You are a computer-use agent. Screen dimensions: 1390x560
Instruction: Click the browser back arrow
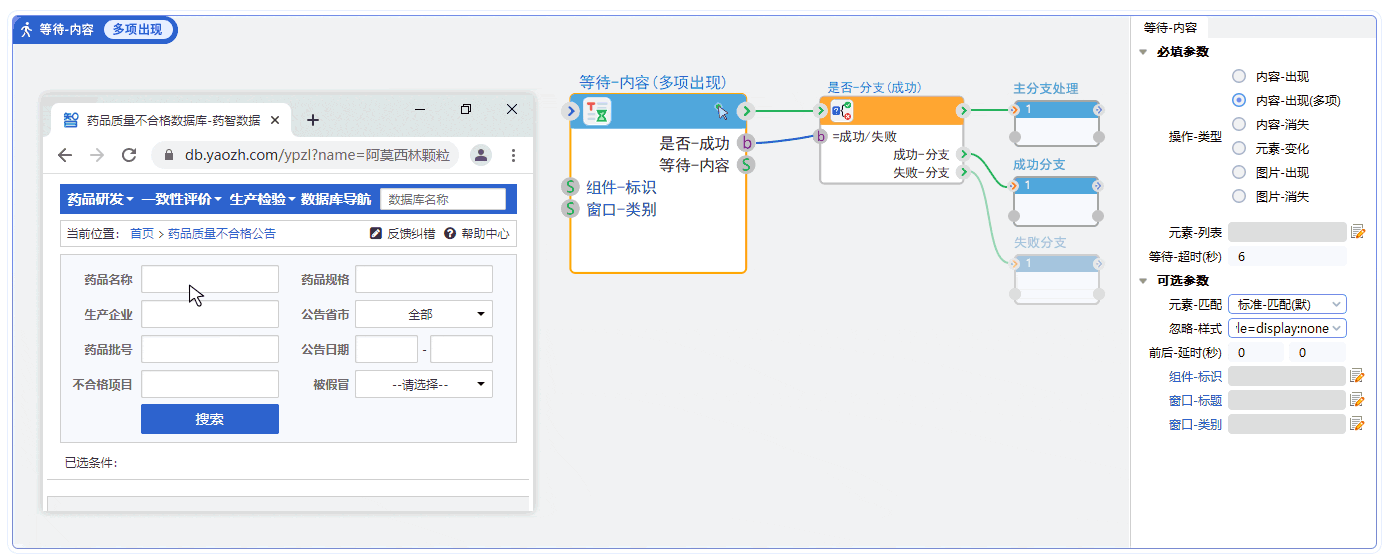coord(65,155)
